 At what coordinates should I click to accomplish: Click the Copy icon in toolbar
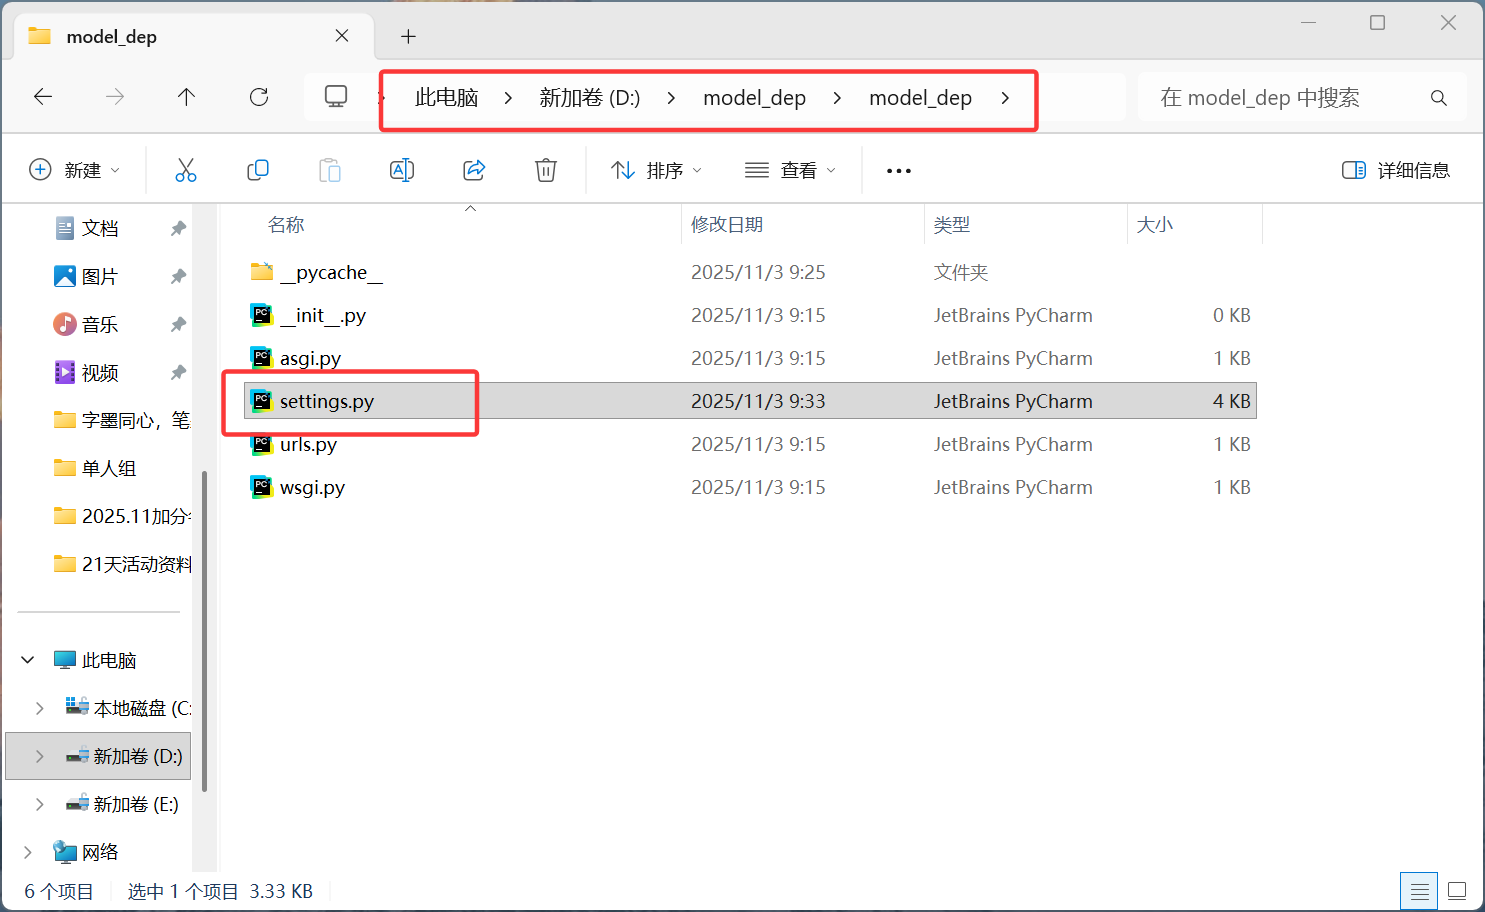[258, 170]
